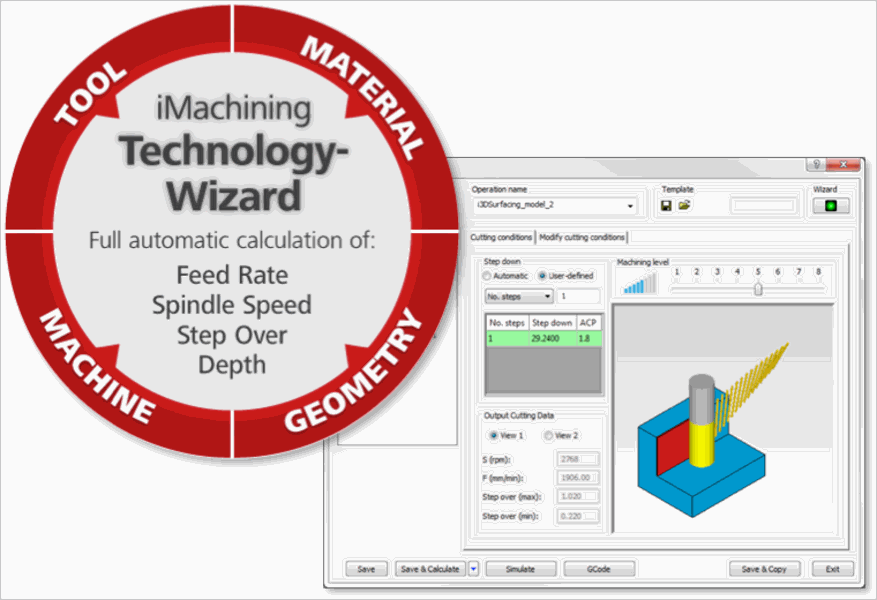Screen dimensions: 877x600
Task: Open Save & Calculate dropdown arrow
Action: [x=474, y=569]
